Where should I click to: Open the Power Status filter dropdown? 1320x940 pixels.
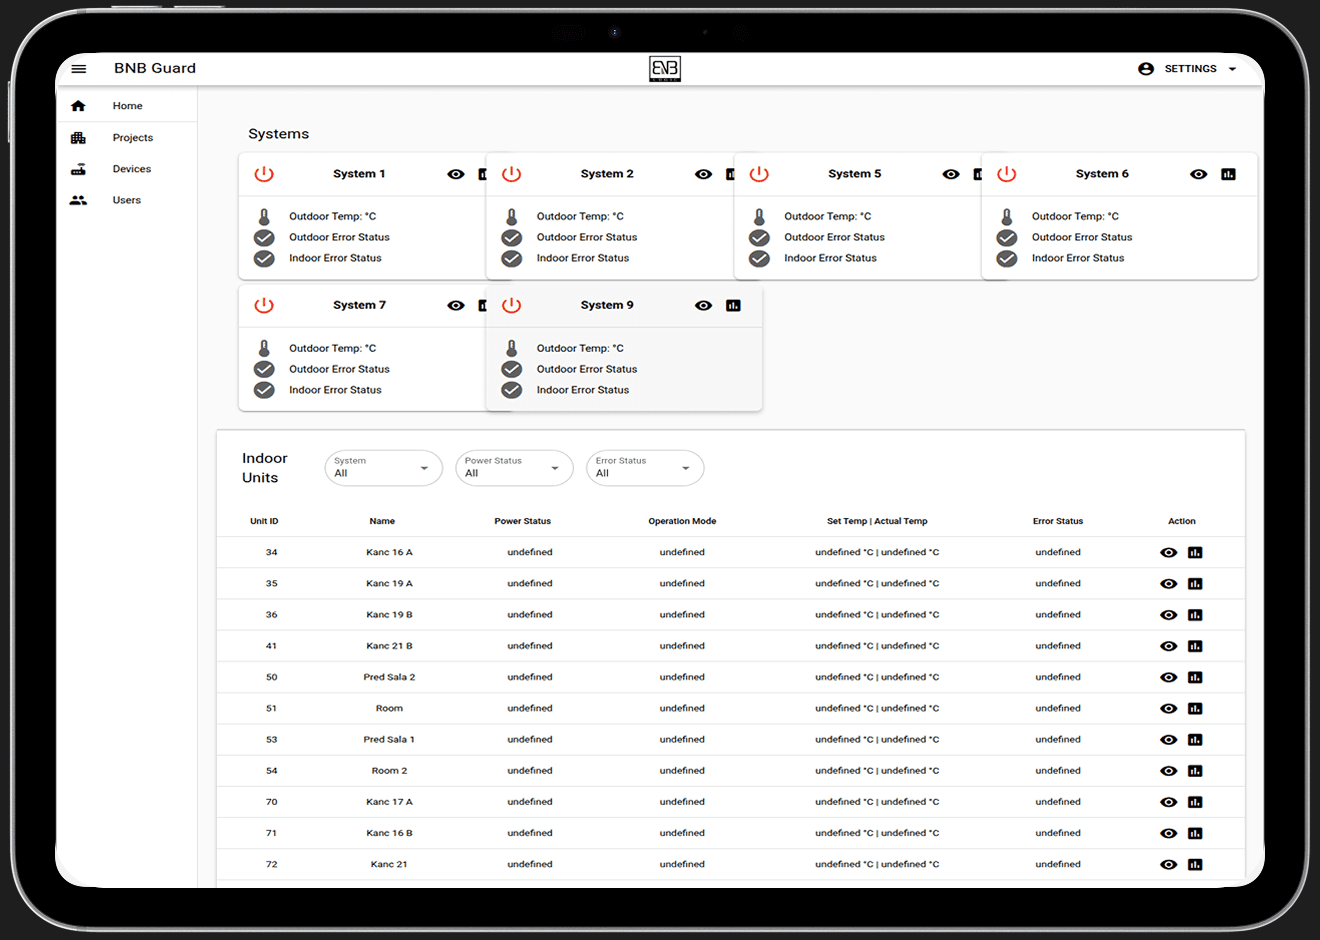point(514,468)
